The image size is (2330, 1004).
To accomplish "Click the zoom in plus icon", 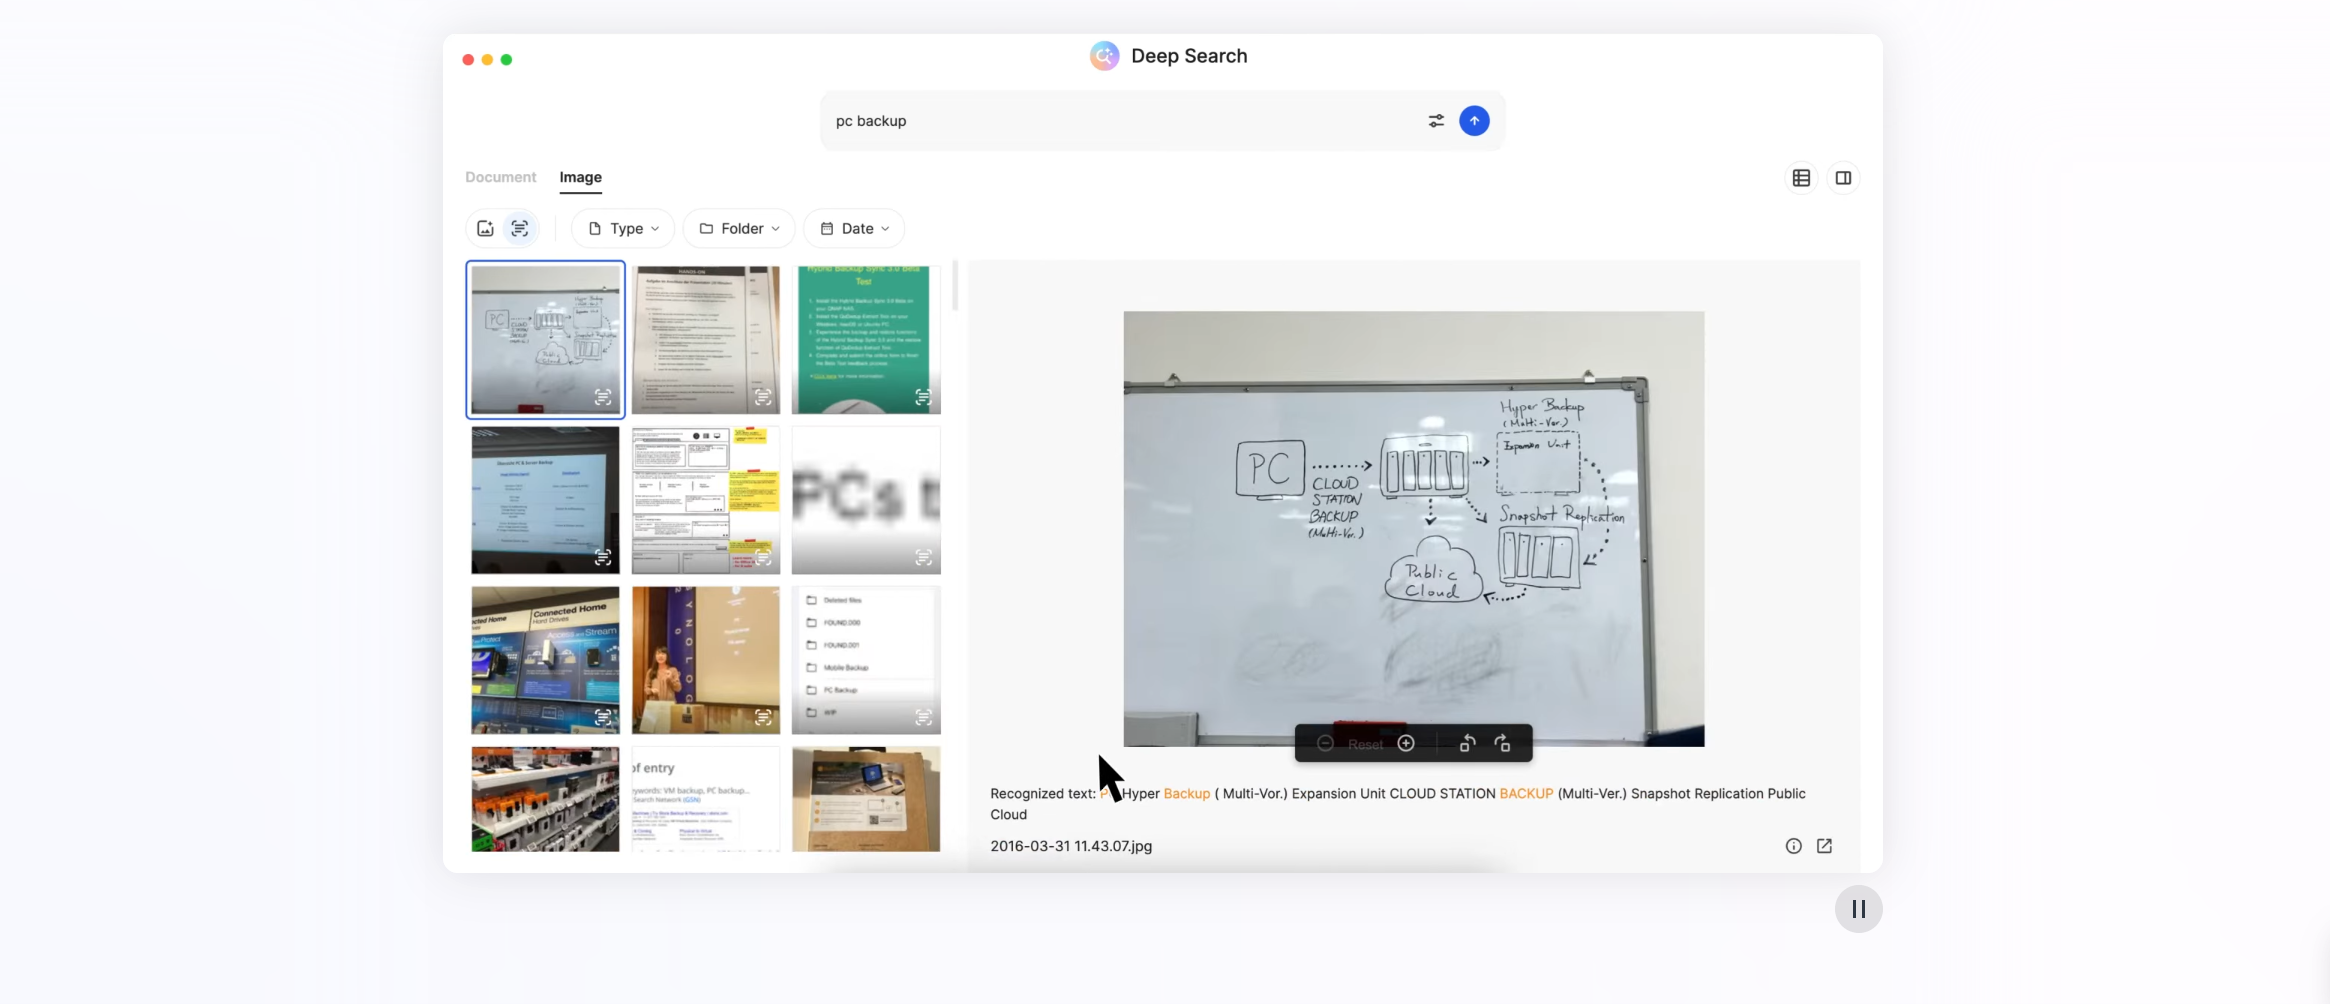I will 1406,743.
